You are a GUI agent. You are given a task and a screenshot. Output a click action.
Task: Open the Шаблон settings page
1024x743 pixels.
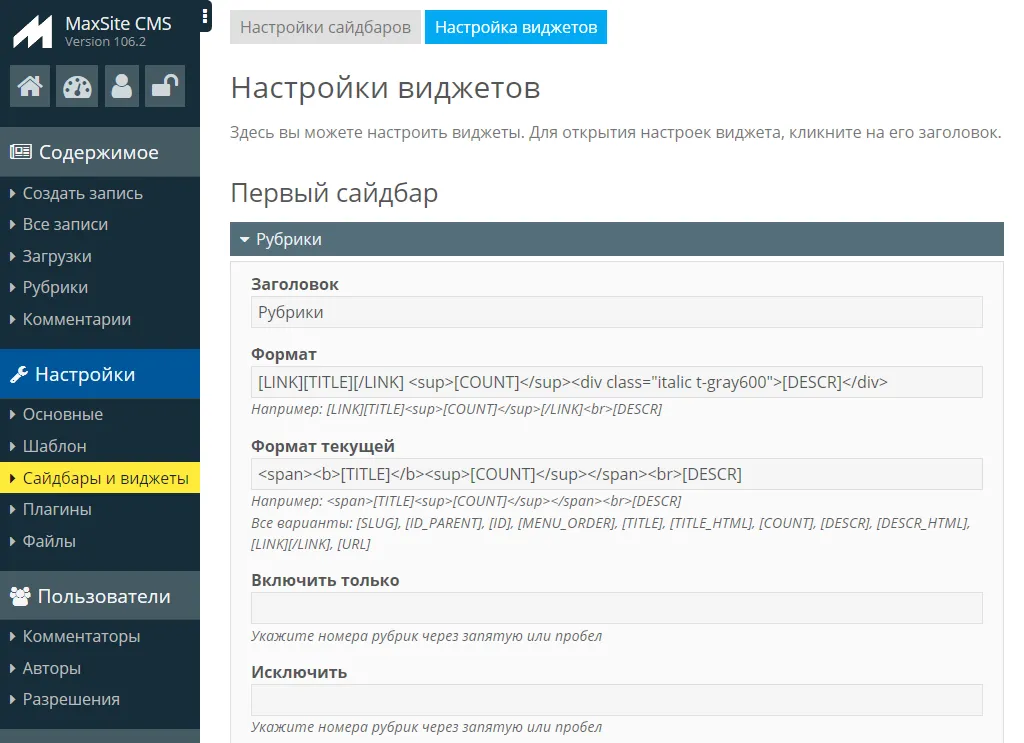coord(54,446)
